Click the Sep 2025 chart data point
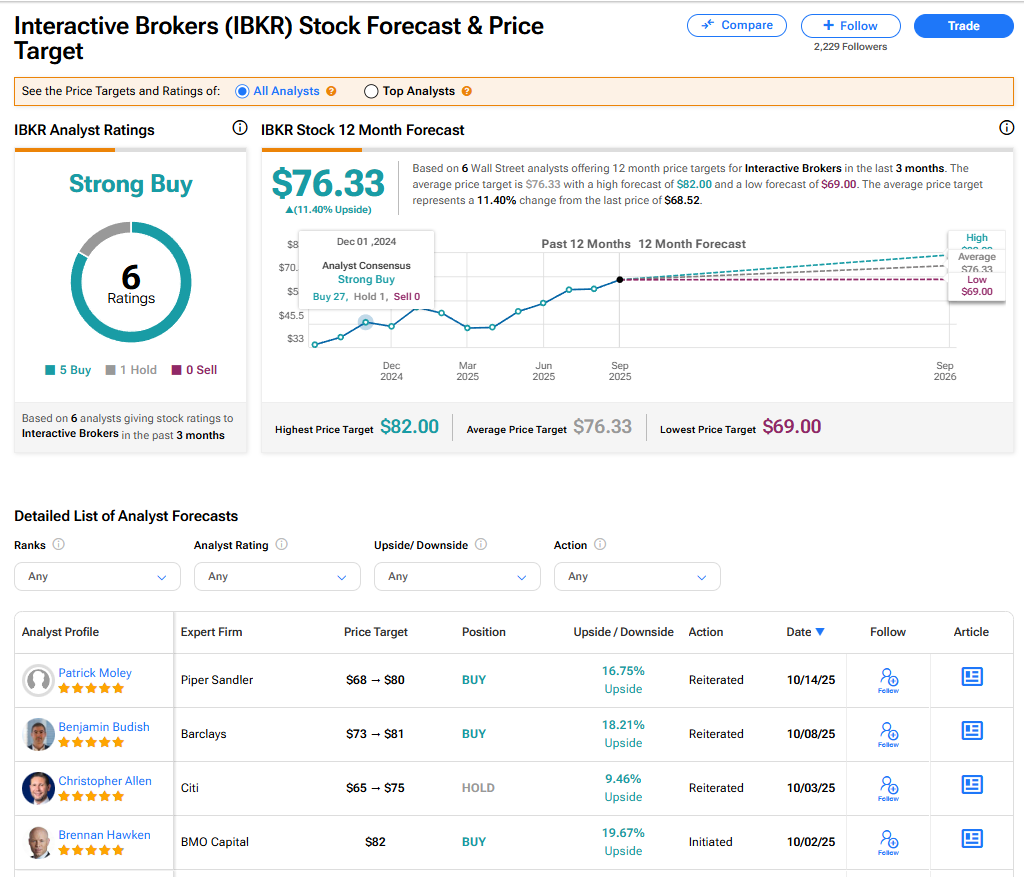Screen dimensions: 1024x877 tap(620, 280)
